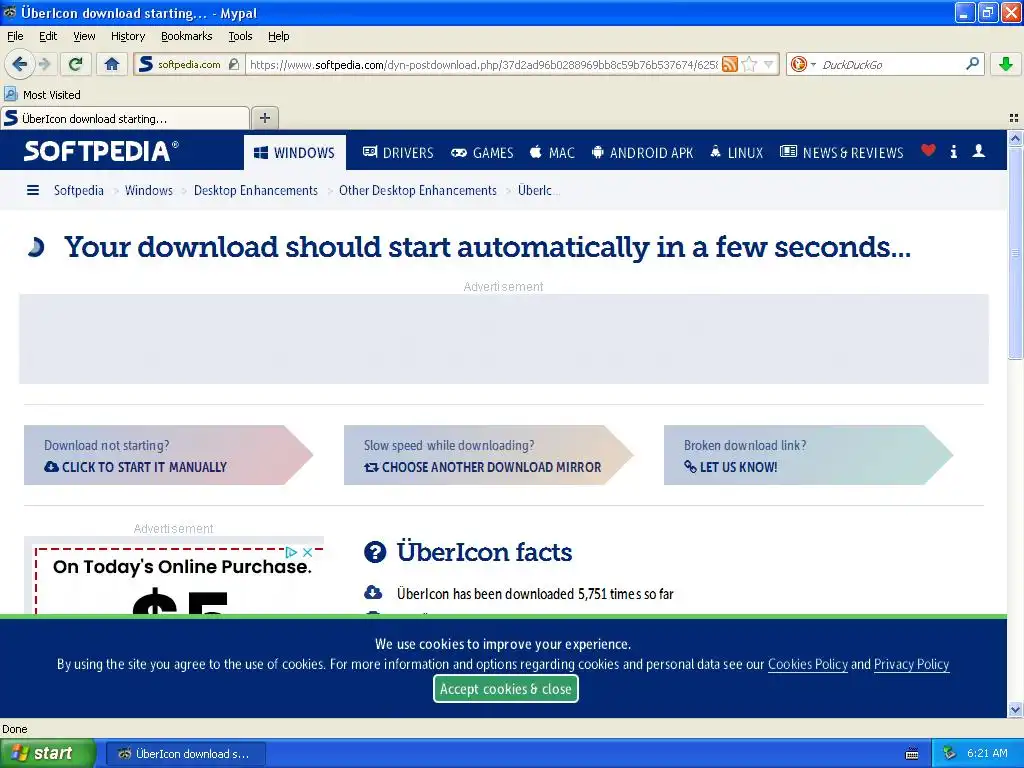Reload the page with the refresh icon
This screenshot has width=1024, height=768.
pos(76,64)
